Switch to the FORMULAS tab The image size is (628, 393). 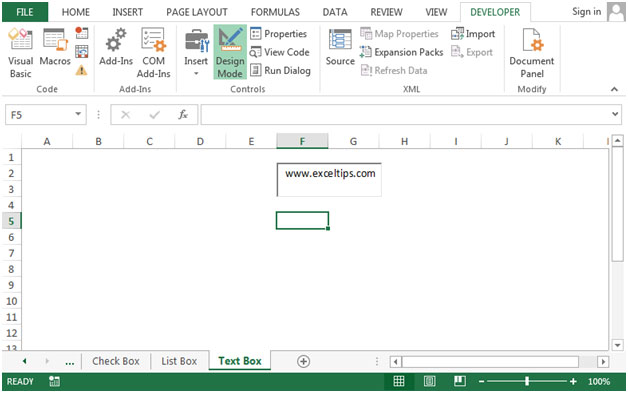[x=275, y=12]
